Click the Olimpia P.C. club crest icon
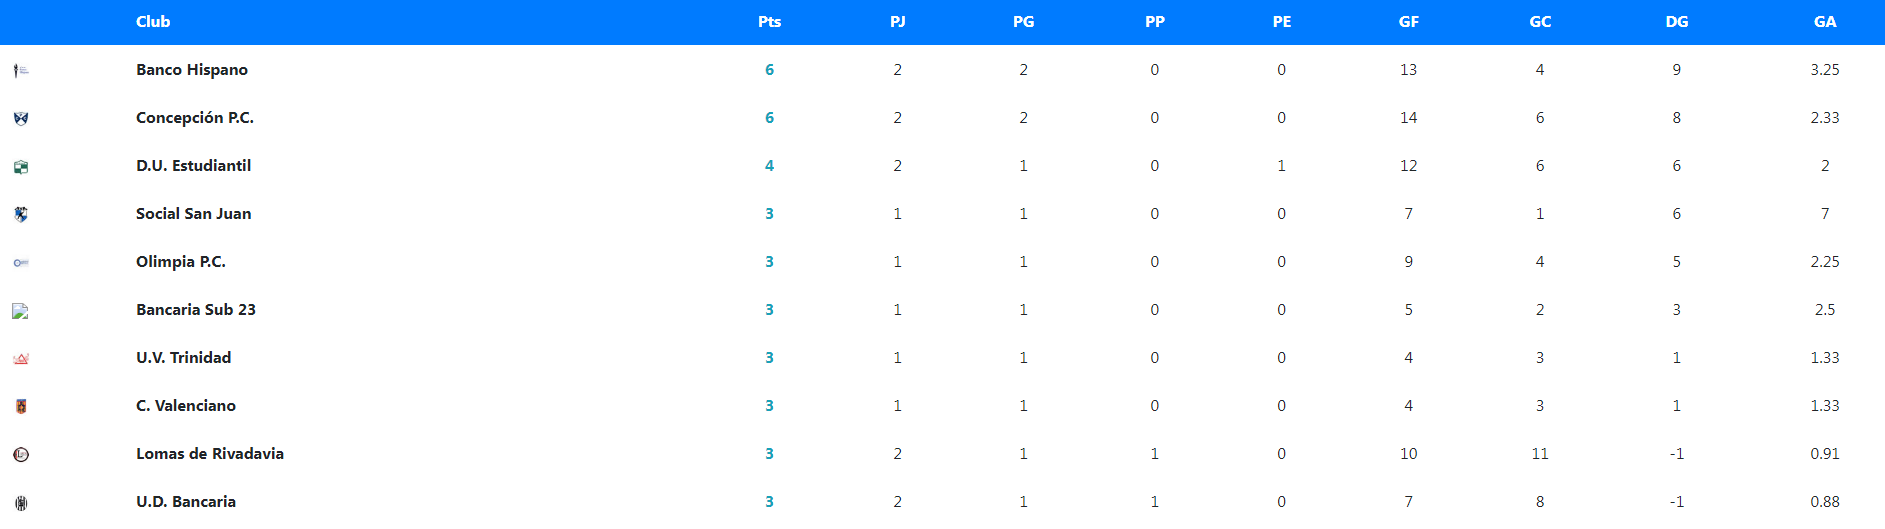Image resolution: width=1885 pixels, height=529 pixels. [21, 263]
